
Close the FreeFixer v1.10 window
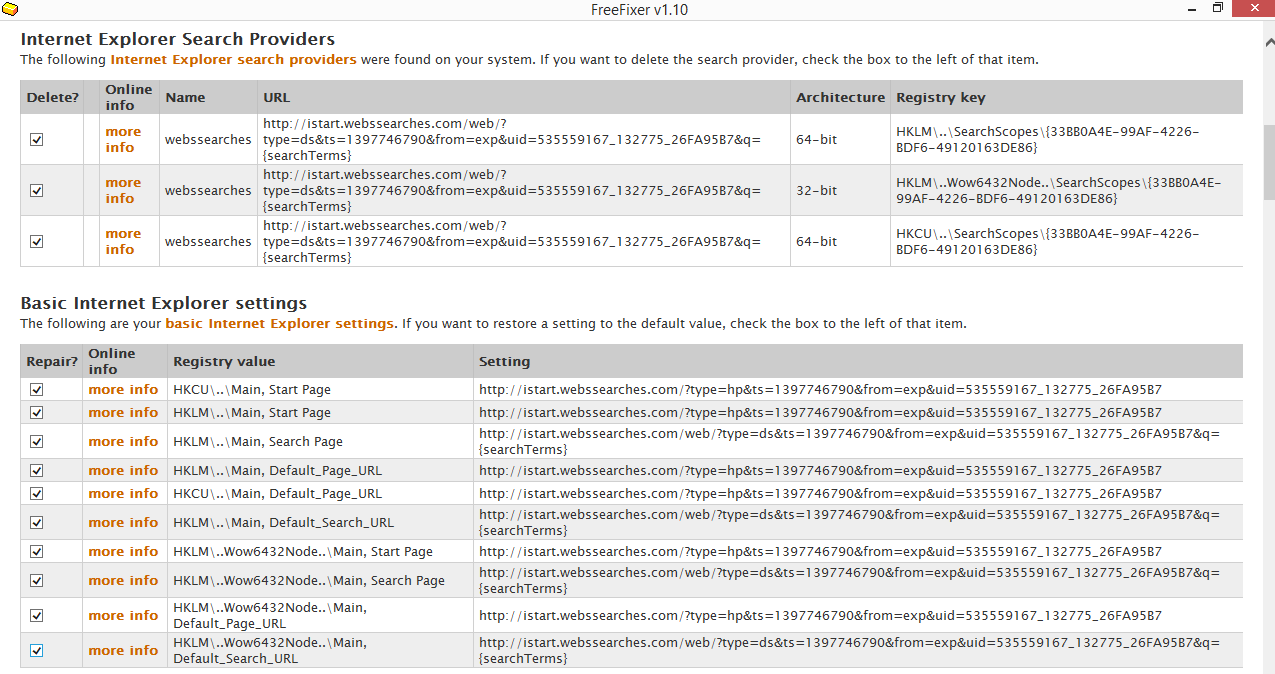click(1253, 9)
